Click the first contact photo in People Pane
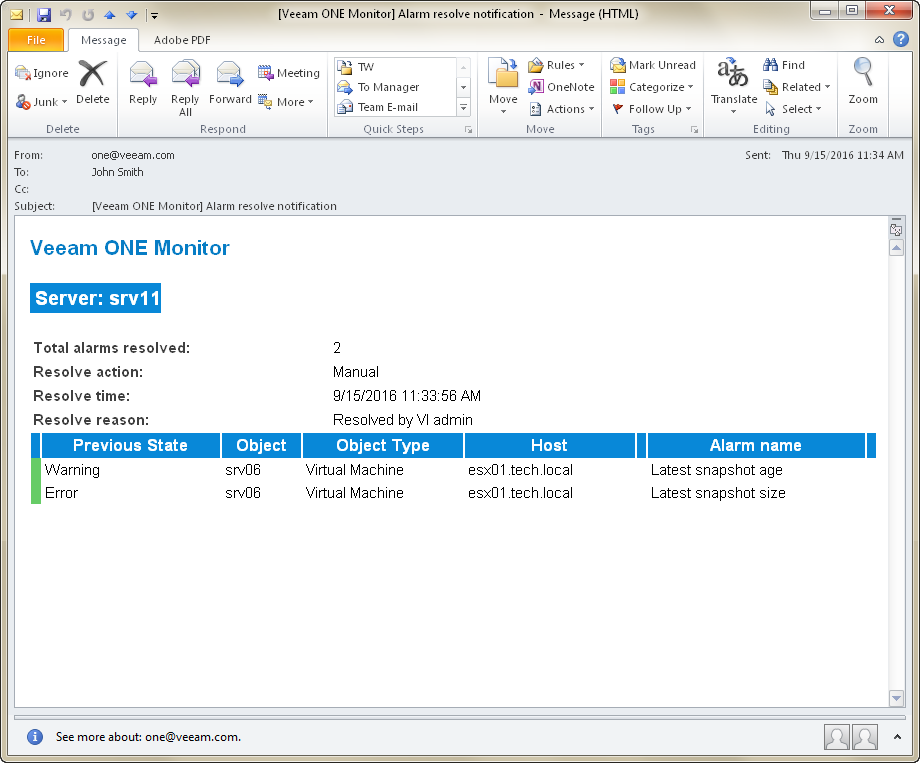 tap(837, 737)
